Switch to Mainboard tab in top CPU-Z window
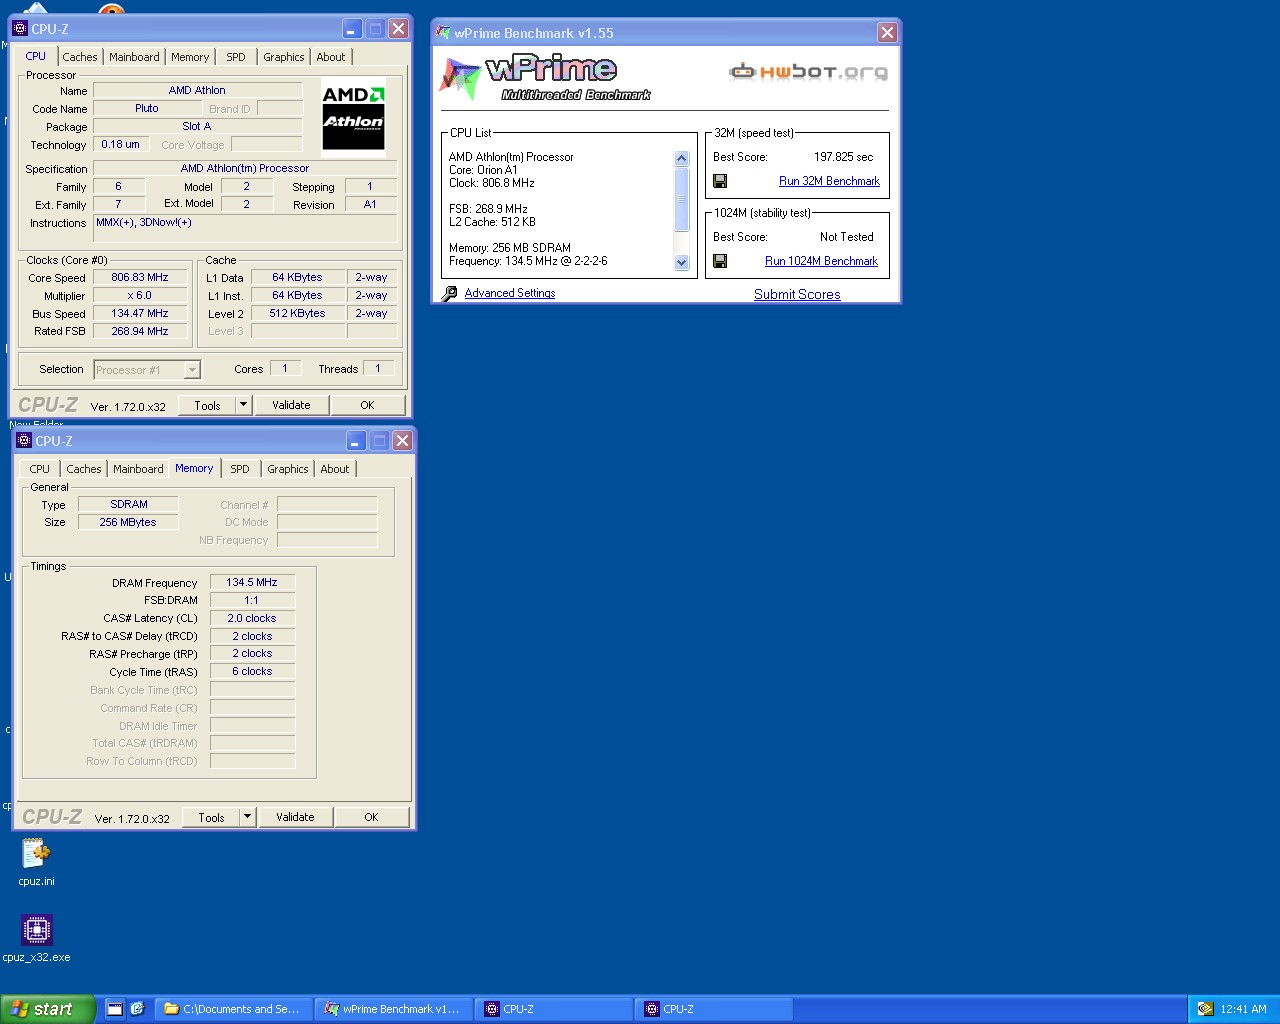 click(134, 57)
